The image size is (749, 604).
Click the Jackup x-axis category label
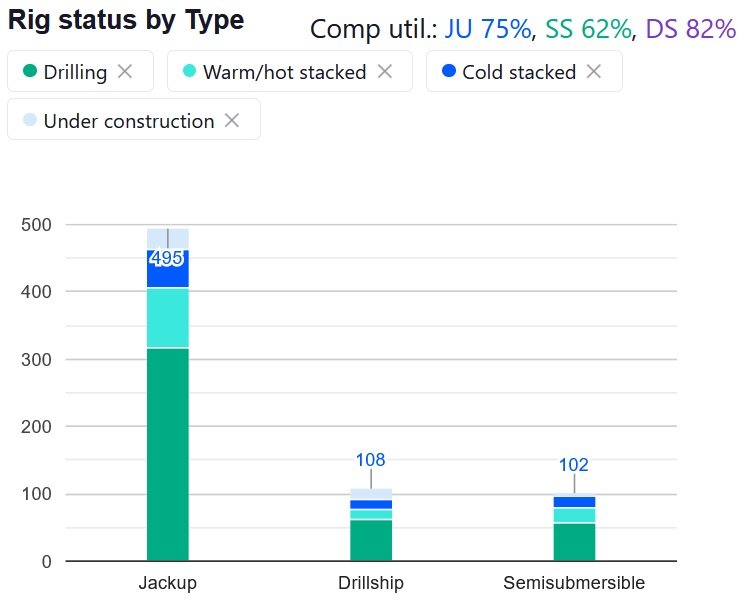[168, 583]
